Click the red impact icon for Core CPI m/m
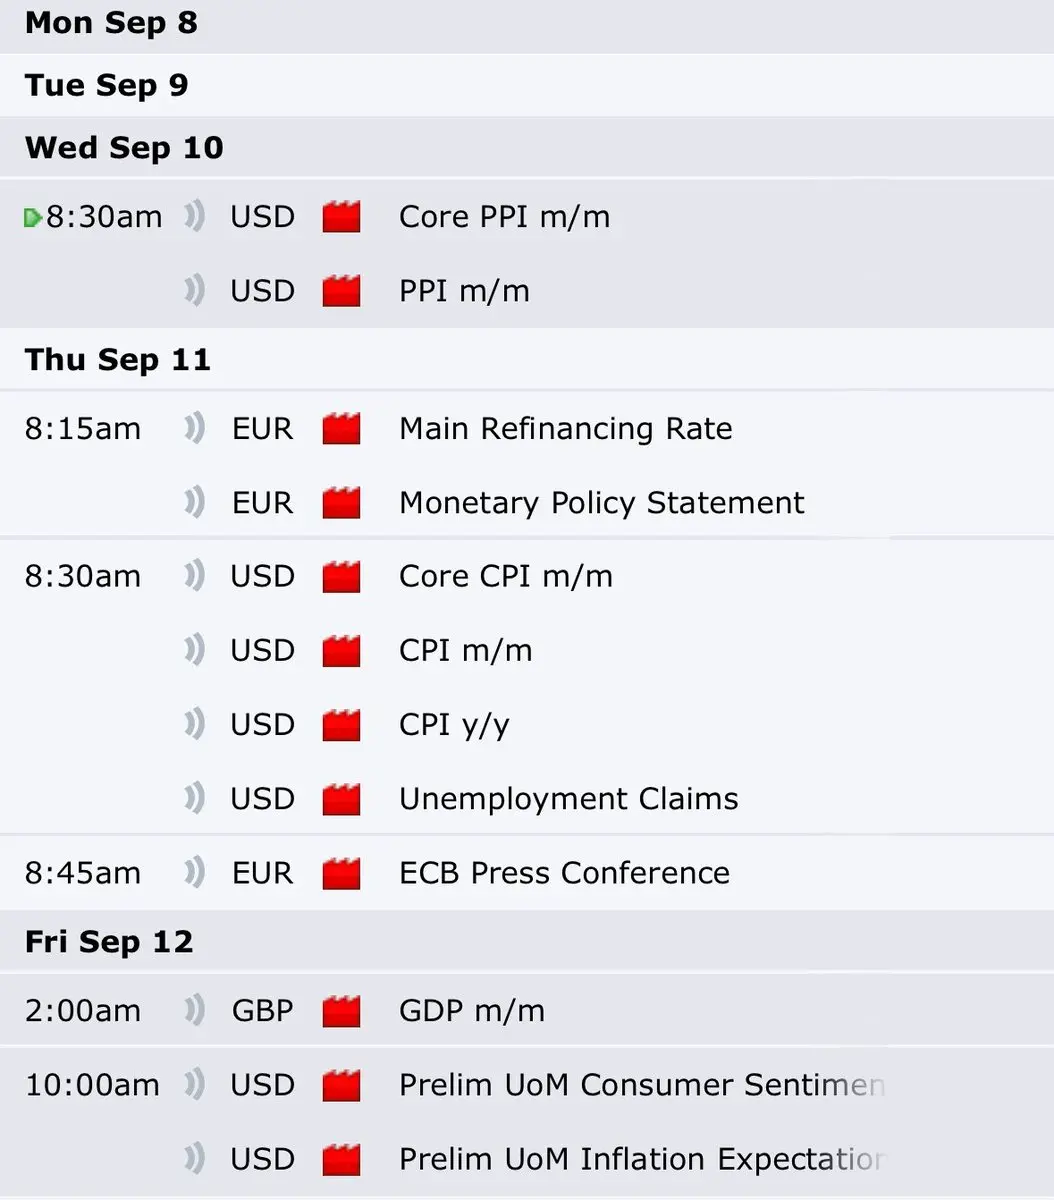Screen dimensions: 1054x1200 tap(342, 577)
